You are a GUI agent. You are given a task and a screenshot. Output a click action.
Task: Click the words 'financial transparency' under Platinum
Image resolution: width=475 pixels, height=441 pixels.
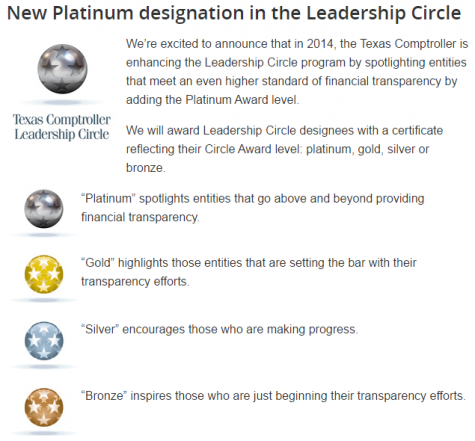pos(140,217)
